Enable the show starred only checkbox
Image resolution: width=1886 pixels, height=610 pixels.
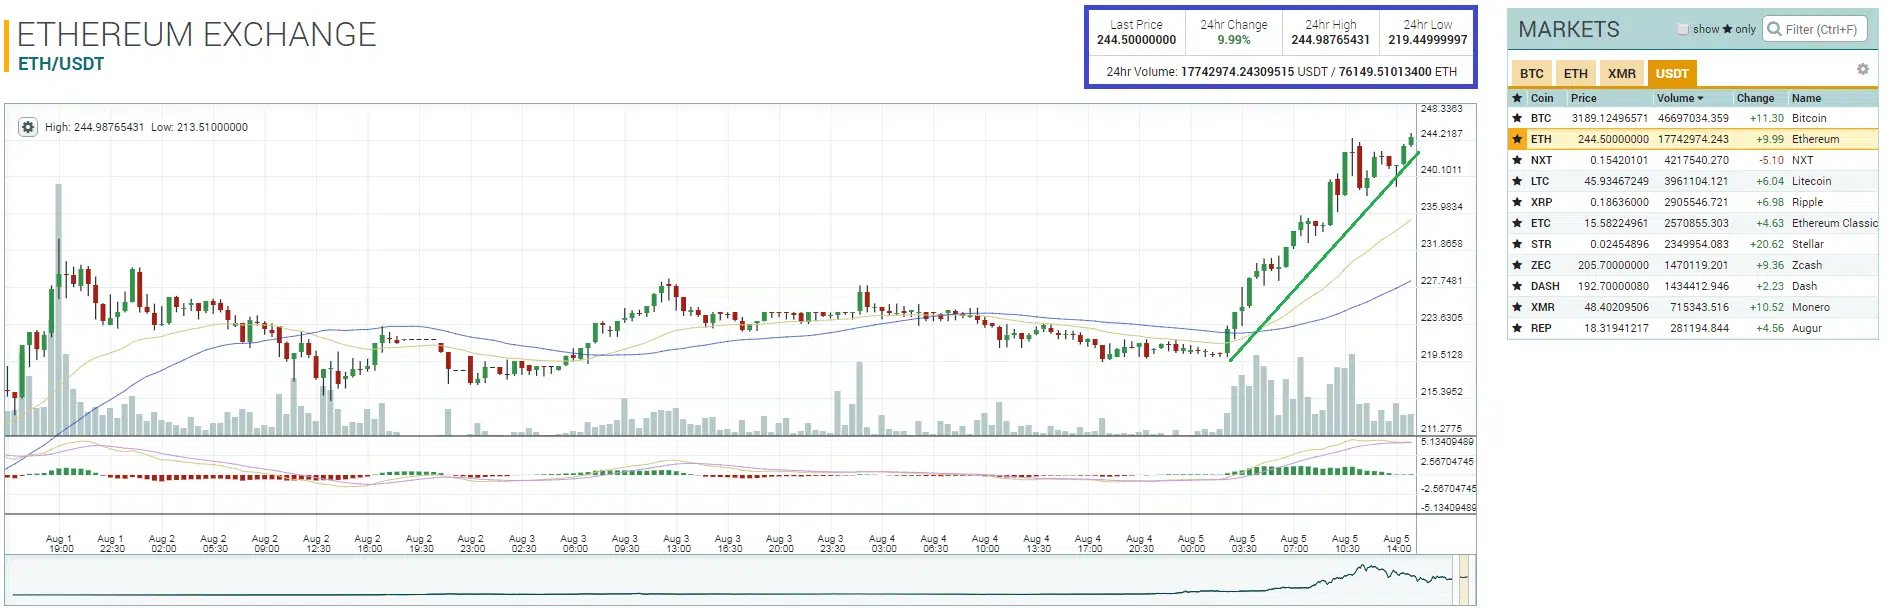[x=1683, y=29]
